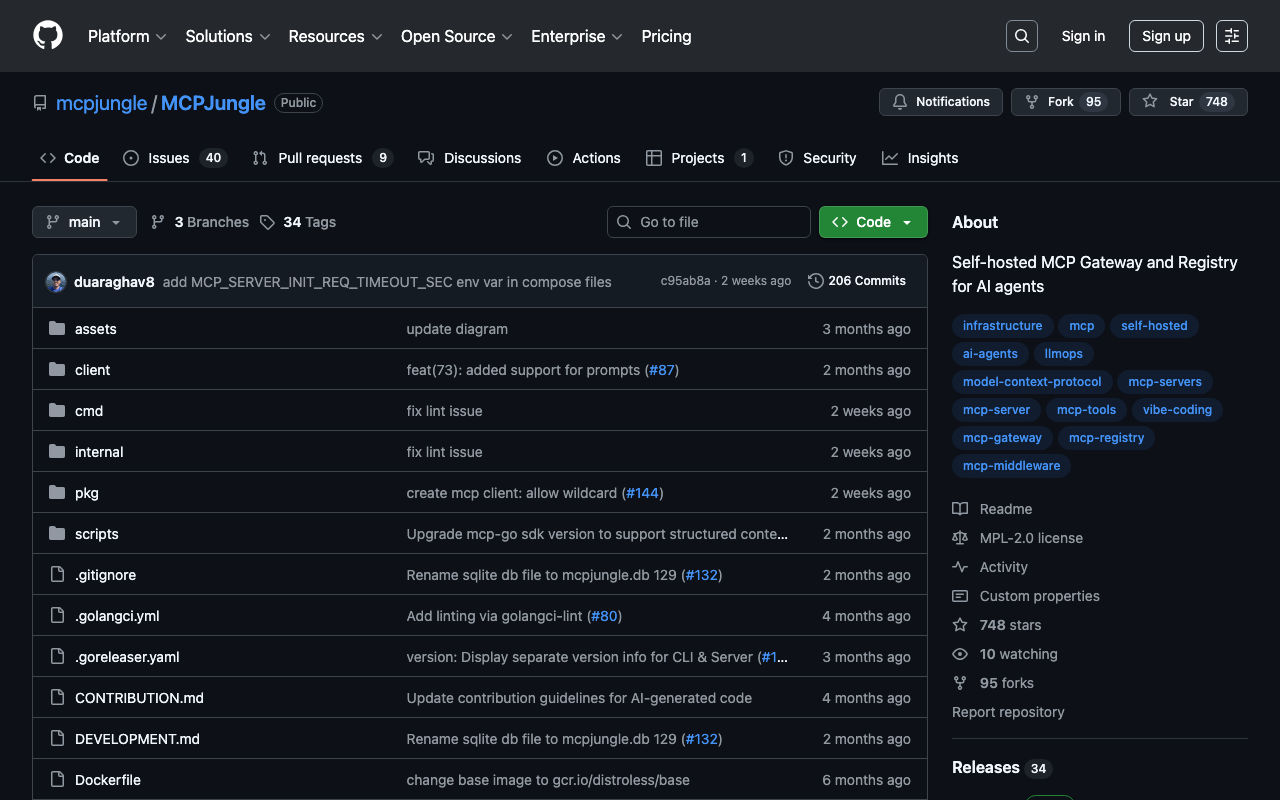This screenshot has height=800, width=1280.
Task: Click the Sign up button
Action: (x=1166, y=36)
